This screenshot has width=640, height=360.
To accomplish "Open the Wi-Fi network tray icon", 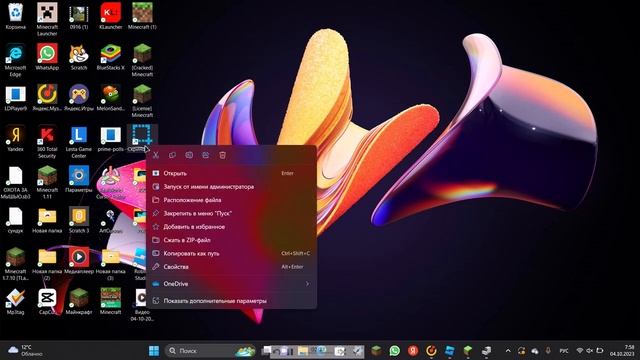I will pos(579,351).
